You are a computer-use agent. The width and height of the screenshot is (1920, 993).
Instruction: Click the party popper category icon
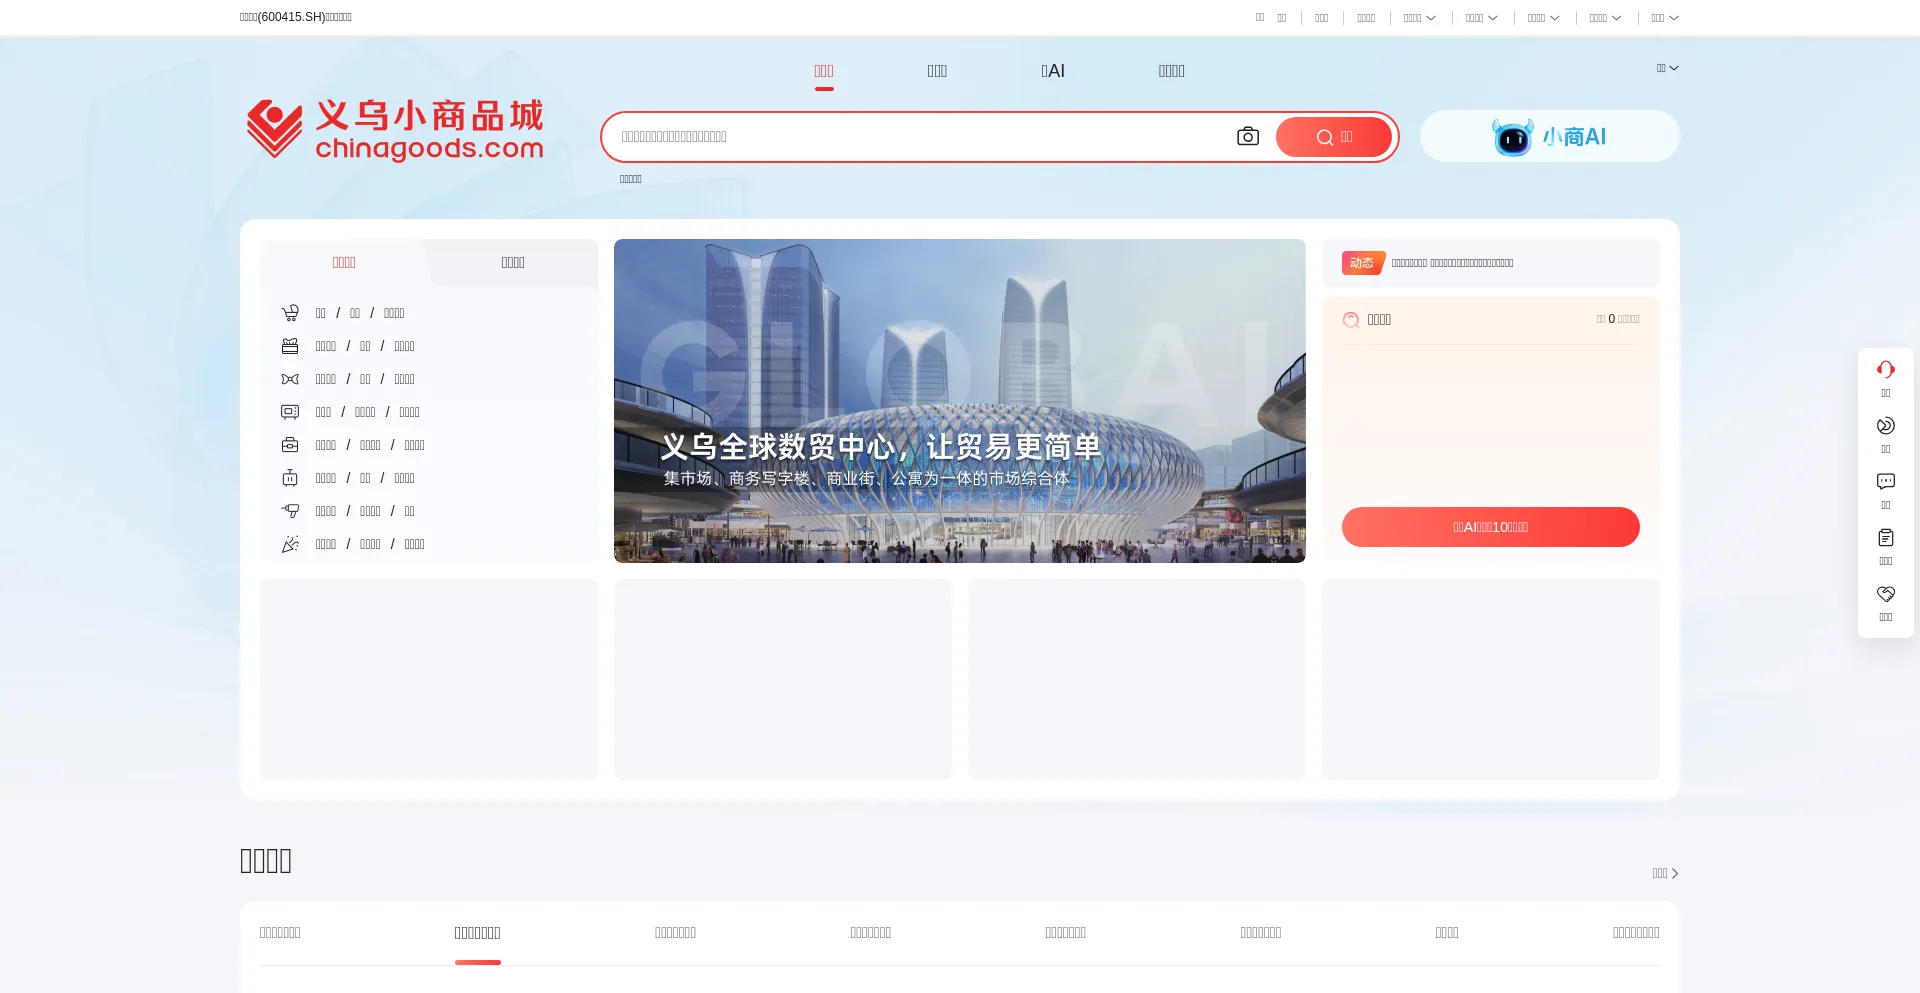[290, 544]
